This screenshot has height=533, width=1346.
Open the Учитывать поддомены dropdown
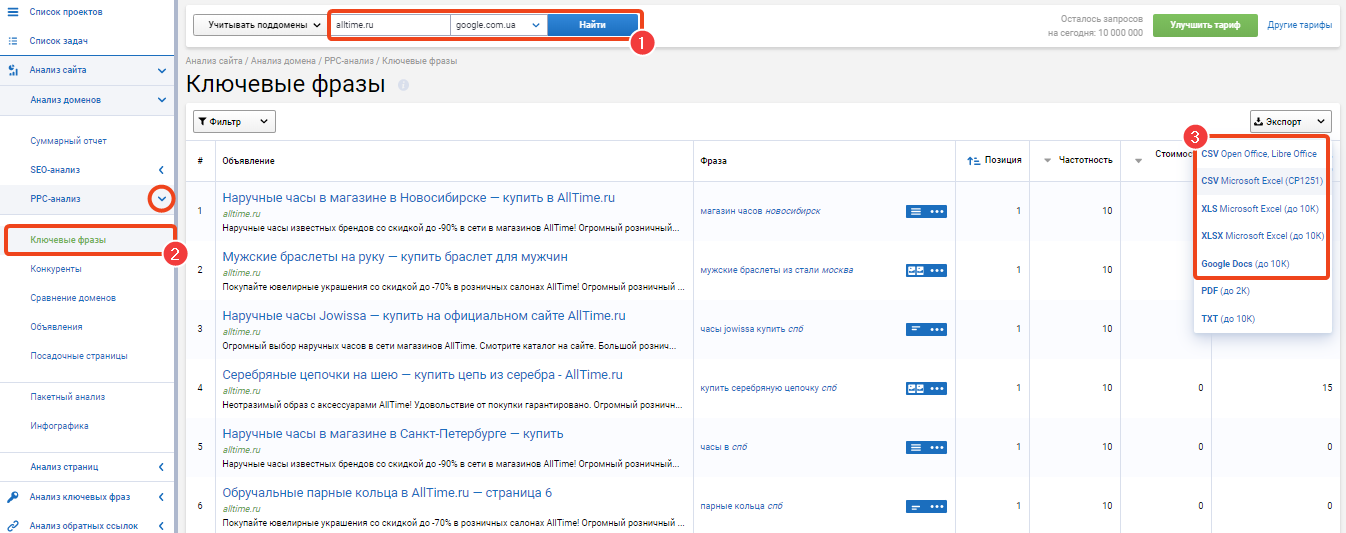(x=259, y=24)
